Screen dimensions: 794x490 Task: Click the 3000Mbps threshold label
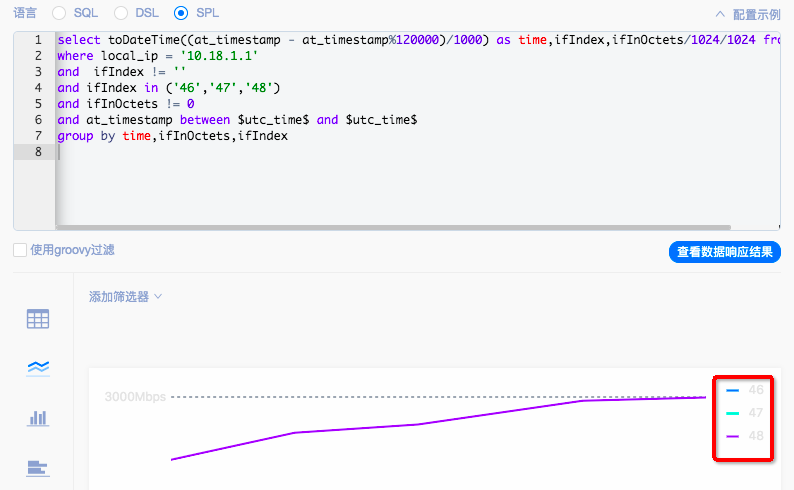coord(135,397)
